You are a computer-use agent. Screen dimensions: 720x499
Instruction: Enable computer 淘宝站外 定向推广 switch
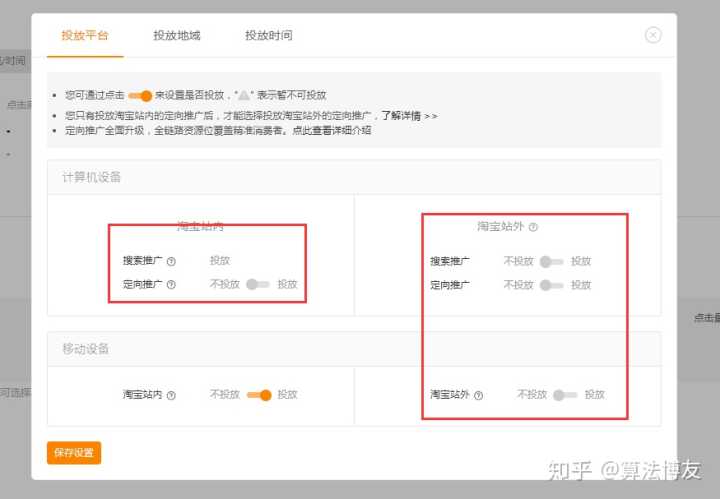551,285
